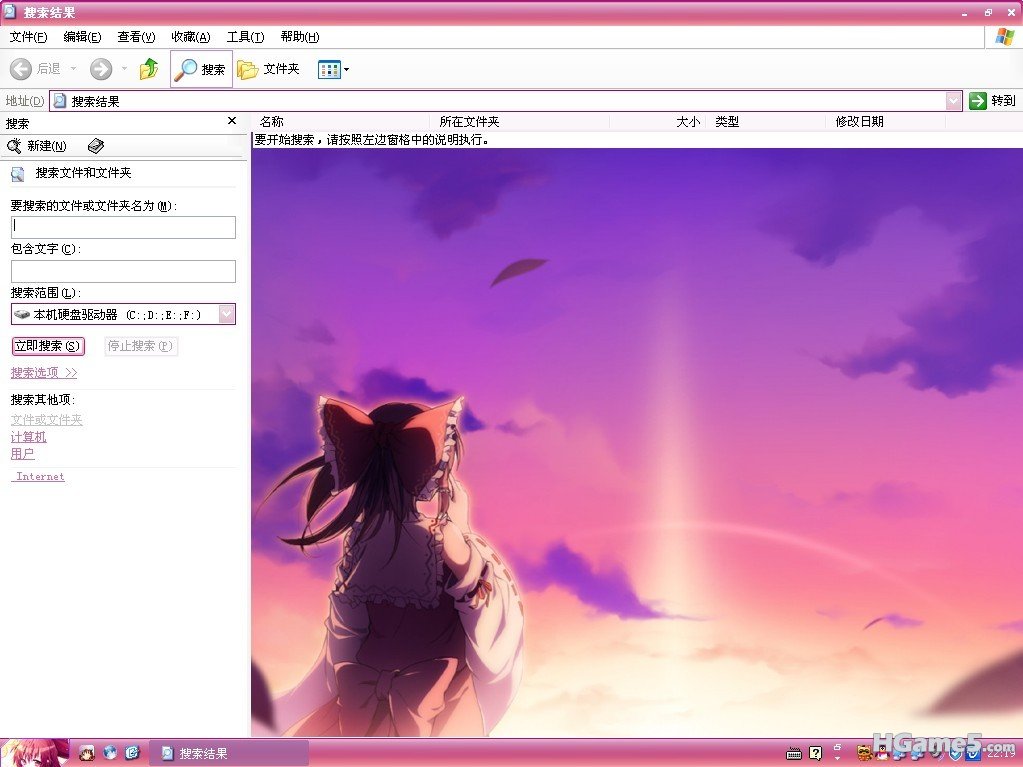The width and height of the screenshot is (1023, 767).
Task: Click the 后退 back arrow button
Action: tap(36, 68)
